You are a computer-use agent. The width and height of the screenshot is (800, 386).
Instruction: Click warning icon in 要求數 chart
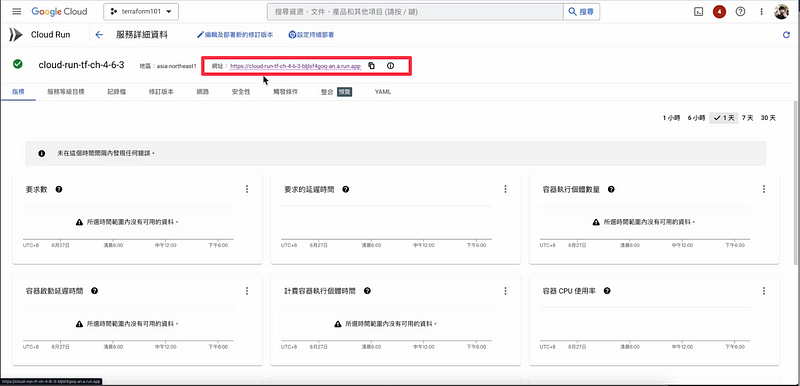79,222
